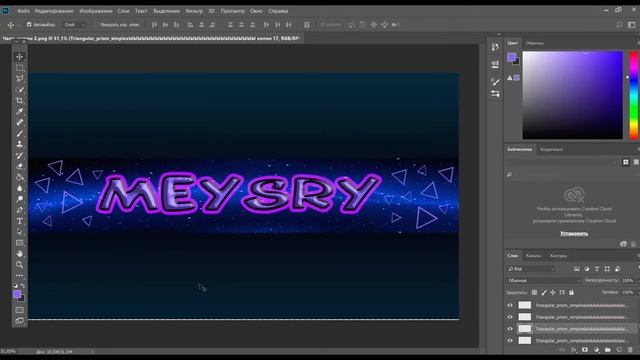Toggle the Auto-Select checkbox
Image resolution: width=640 pixels, height=360 pixels.
pyautogui.click(x=29, y=25)
